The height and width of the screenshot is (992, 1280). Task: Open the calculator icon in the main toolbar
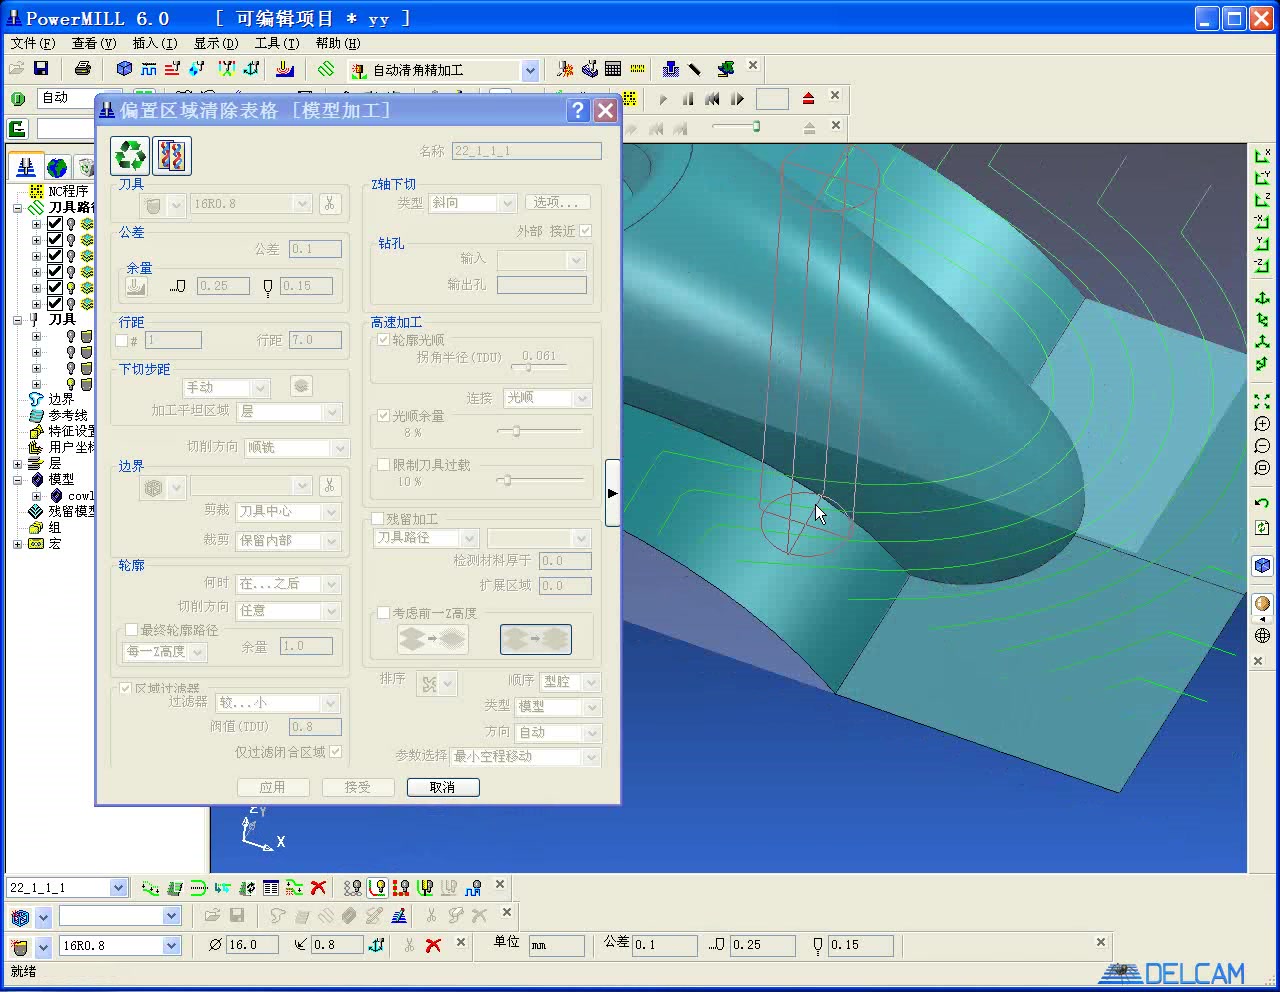pos(613,68)
